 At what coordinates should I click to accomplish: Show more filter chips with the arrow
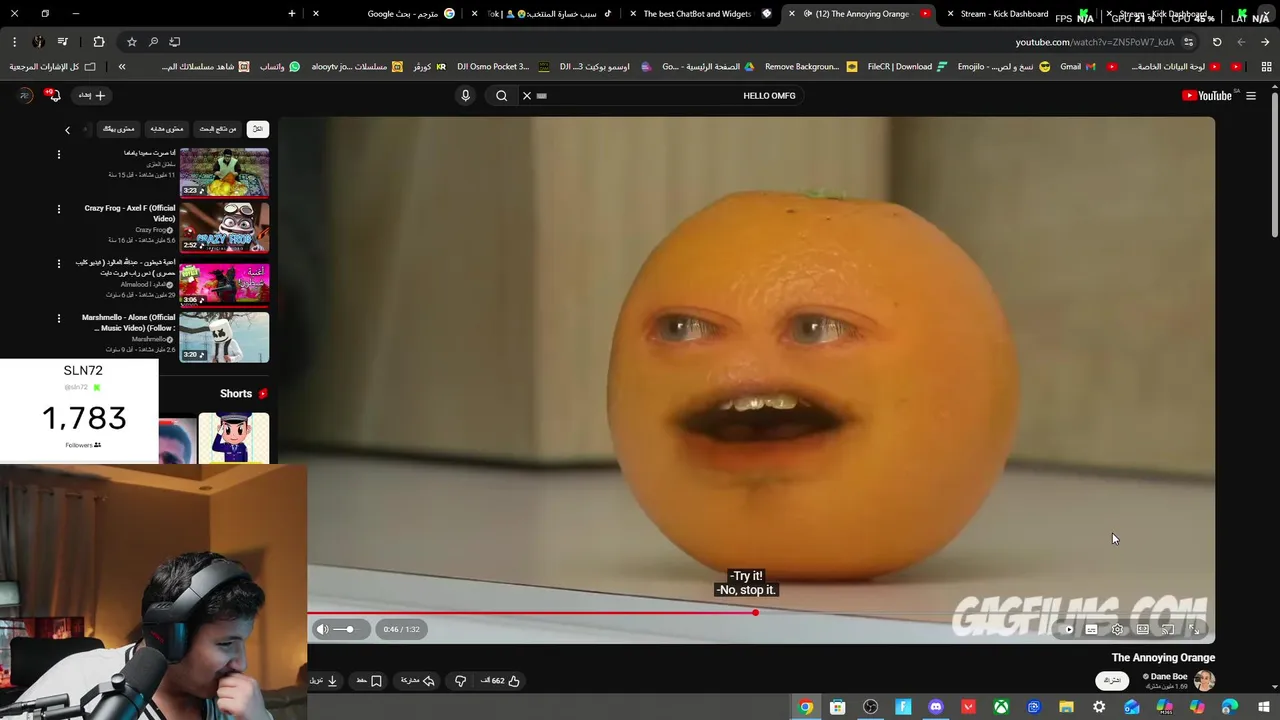(x=68, y=130)
